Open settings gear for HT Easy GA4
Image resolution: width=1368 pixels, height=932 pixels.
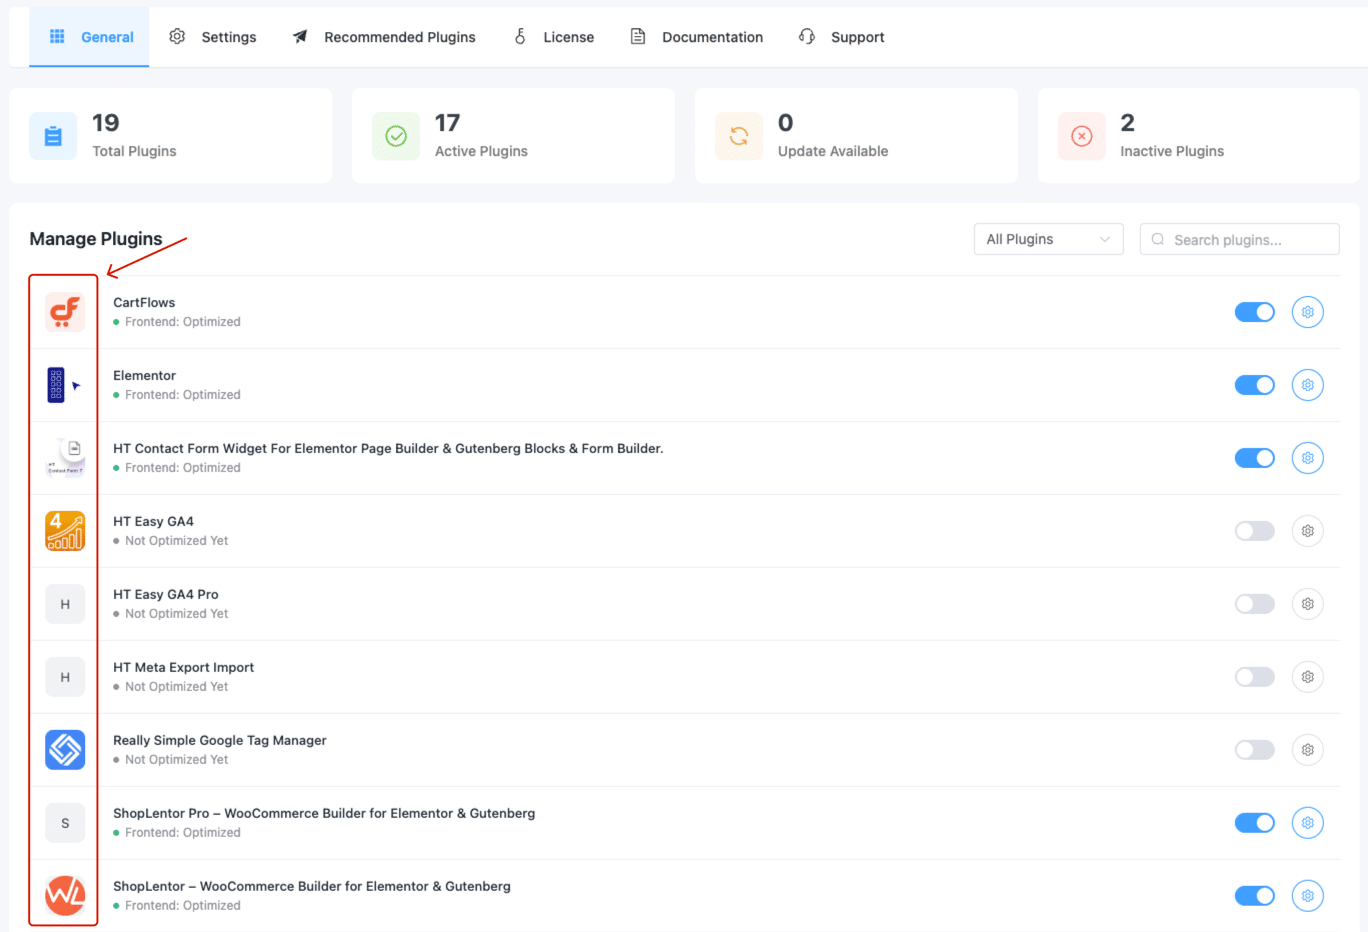coord(1307,530)
